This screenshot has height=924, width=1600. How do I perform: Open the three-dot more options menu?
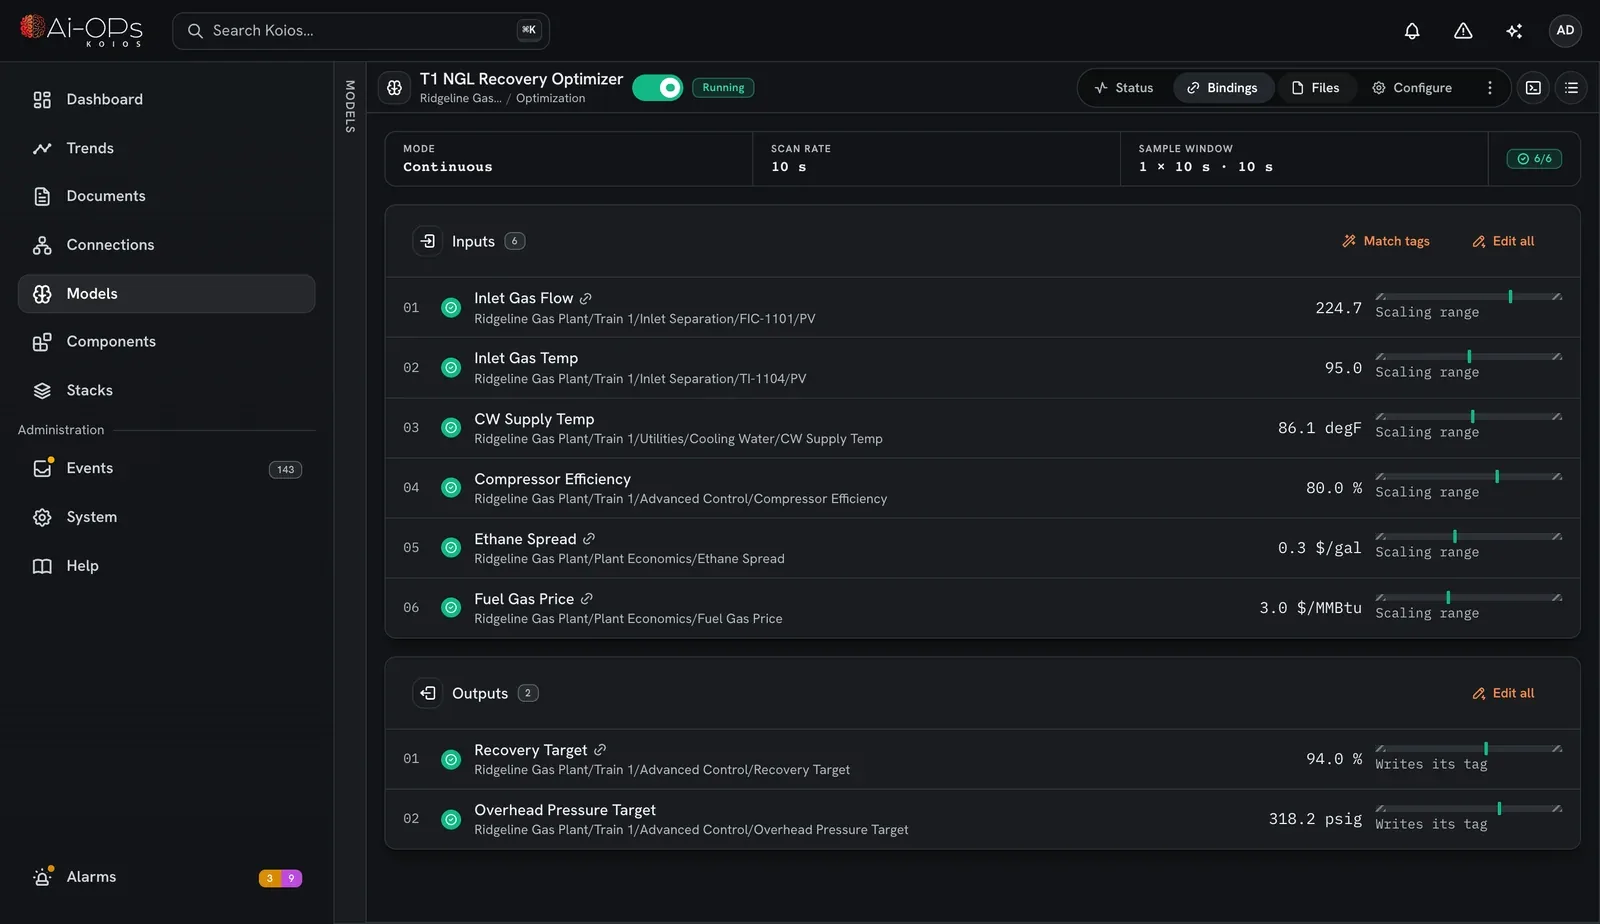click(1489, 88)
